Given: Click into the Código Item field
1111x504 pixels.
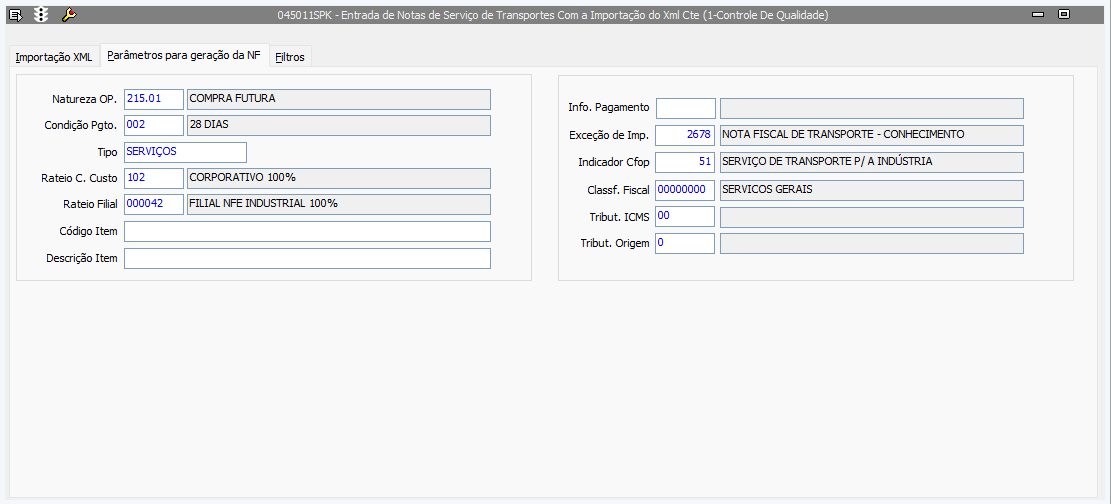Looking at the screenshot, I should [x=307, y=231].
